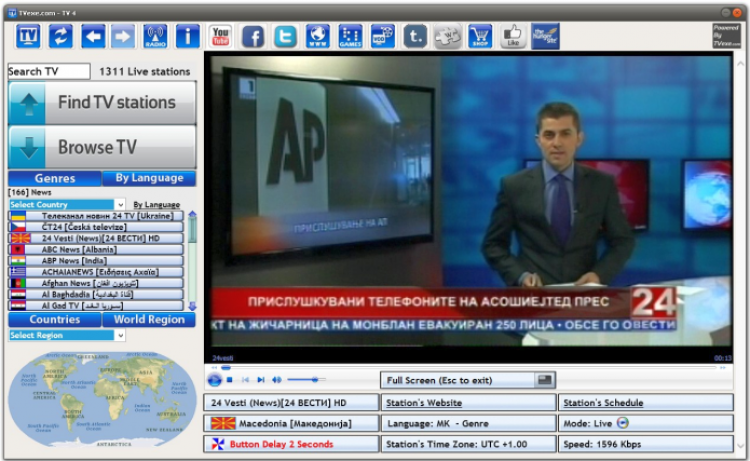Image resolution: width=750 pixels, height=461 pixels.
Task: Mute the player volume speaker
Action: 277,380
